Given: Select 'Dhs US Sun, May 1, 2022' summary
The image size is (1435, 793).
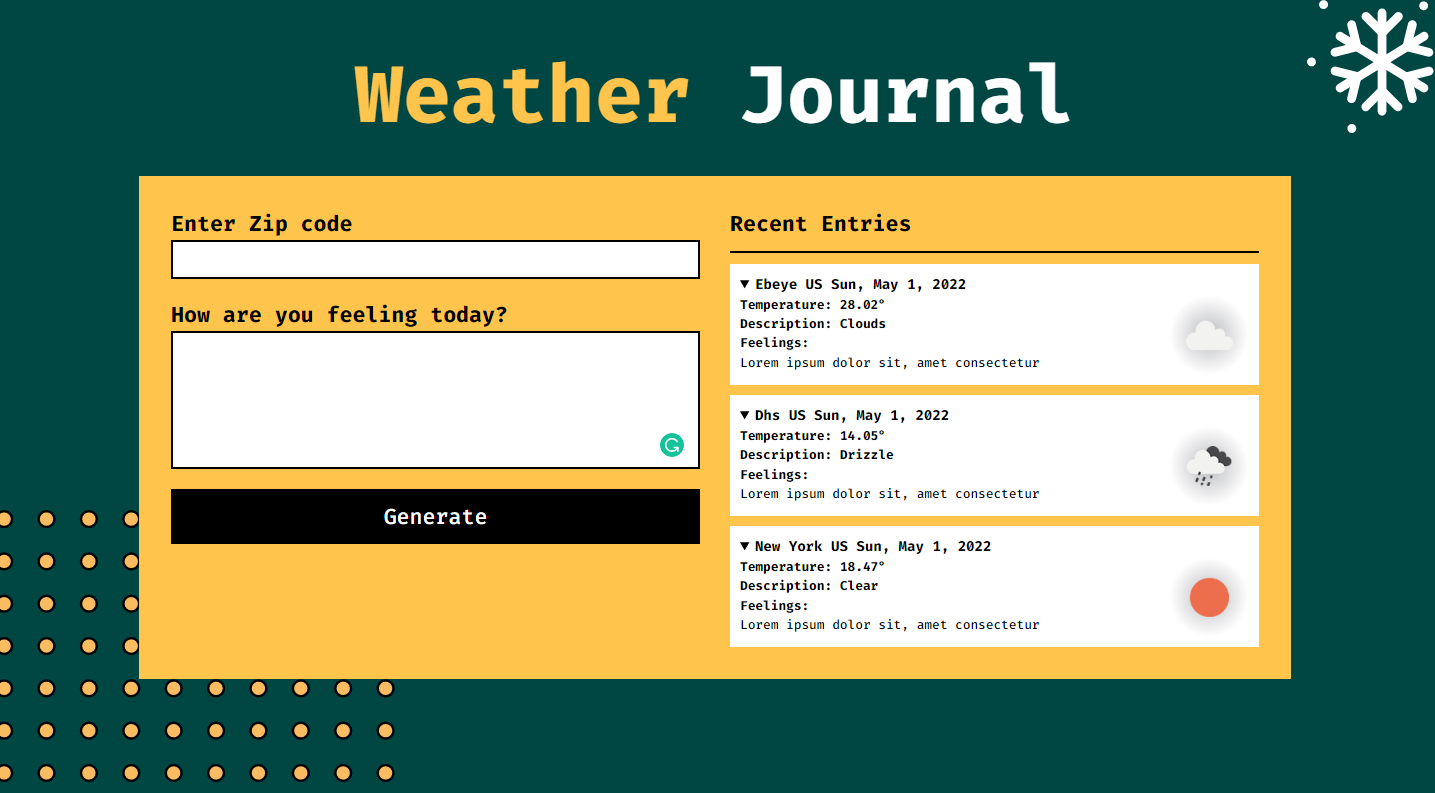Looking at the screenshot, I should pos(844,415).
